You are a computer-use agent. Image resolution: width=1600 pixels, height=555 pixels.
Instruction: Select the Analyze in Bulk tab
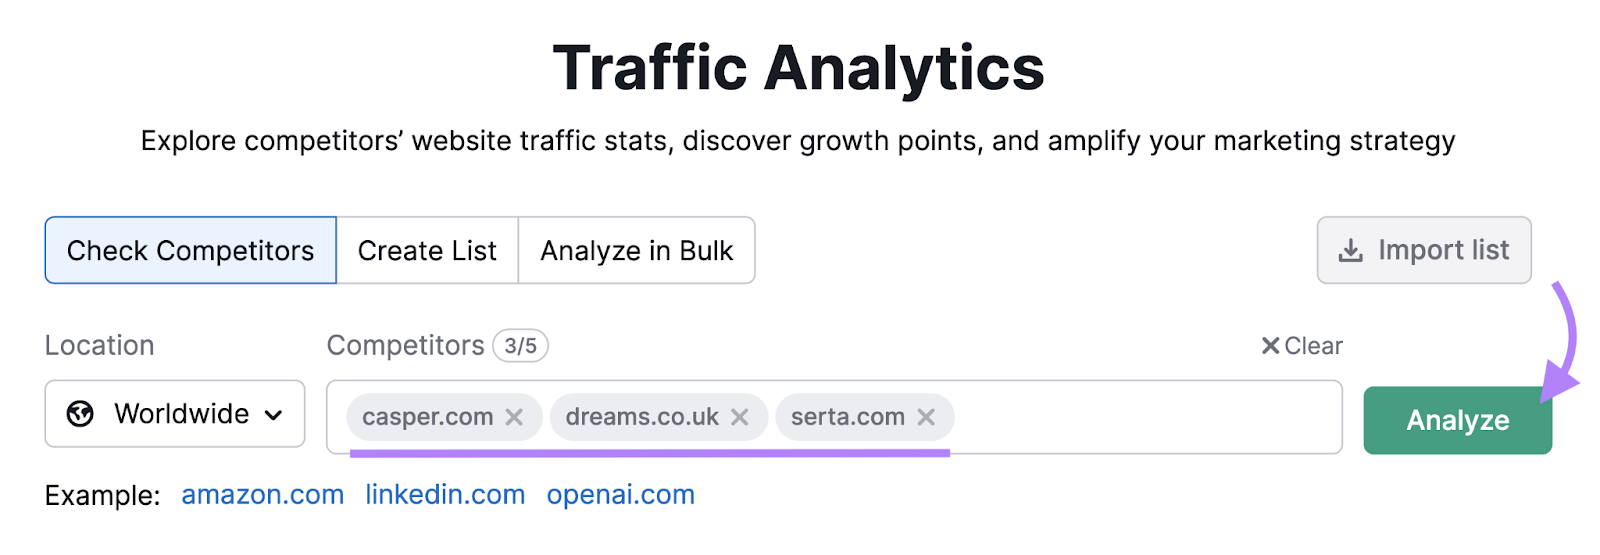[636, 251]
